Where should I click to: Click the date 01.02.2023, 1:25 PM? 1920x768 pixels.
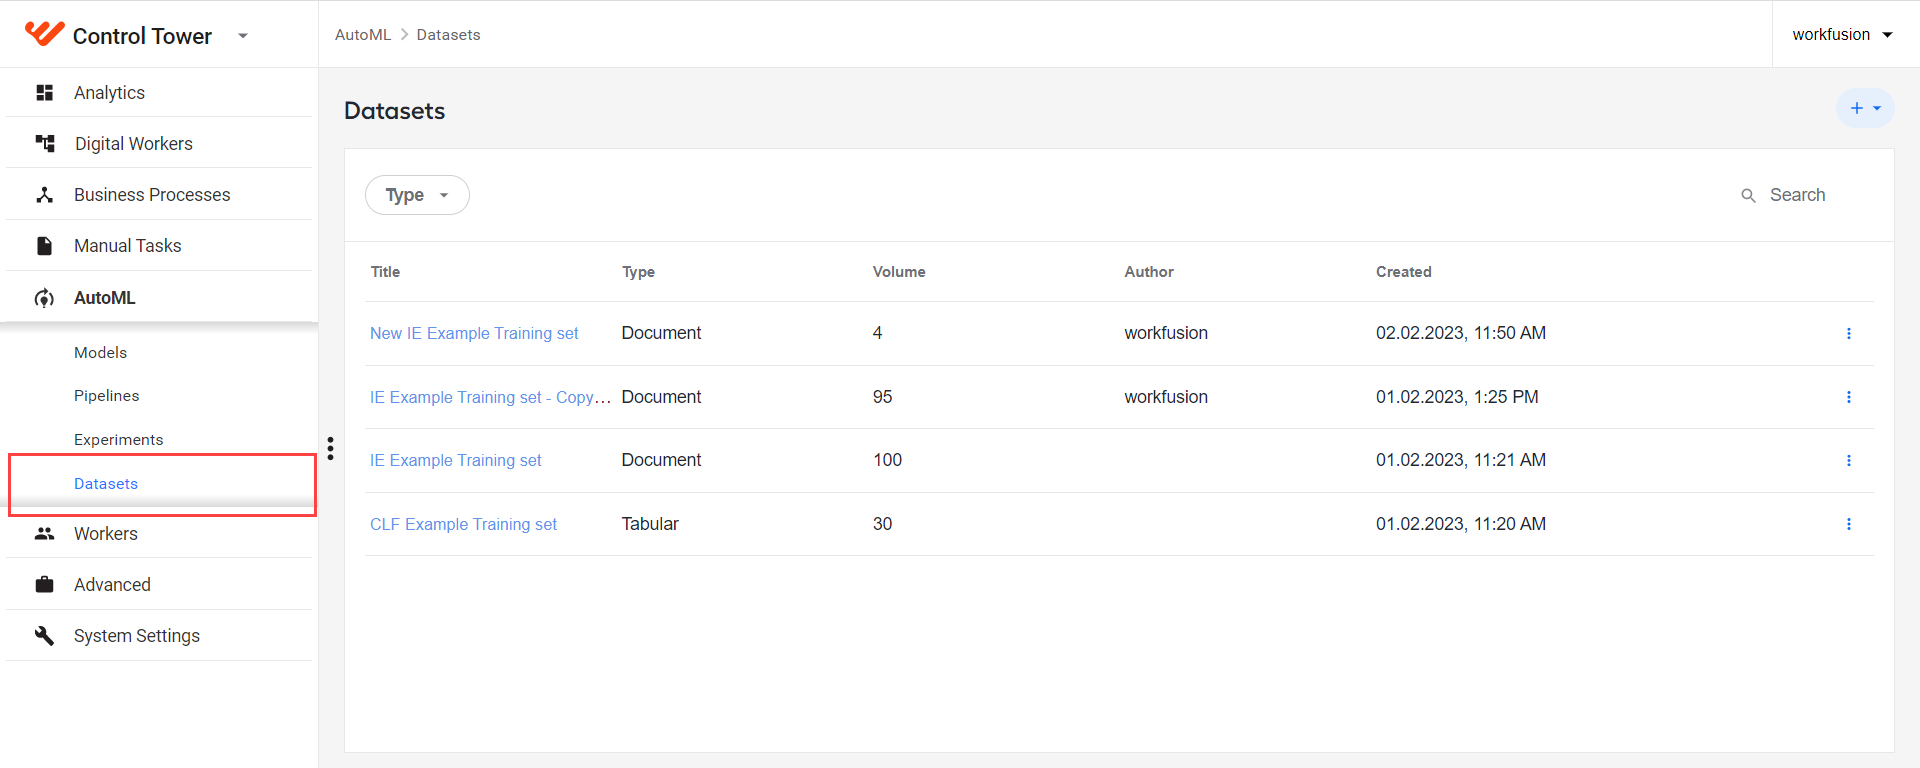point(1457,397)
